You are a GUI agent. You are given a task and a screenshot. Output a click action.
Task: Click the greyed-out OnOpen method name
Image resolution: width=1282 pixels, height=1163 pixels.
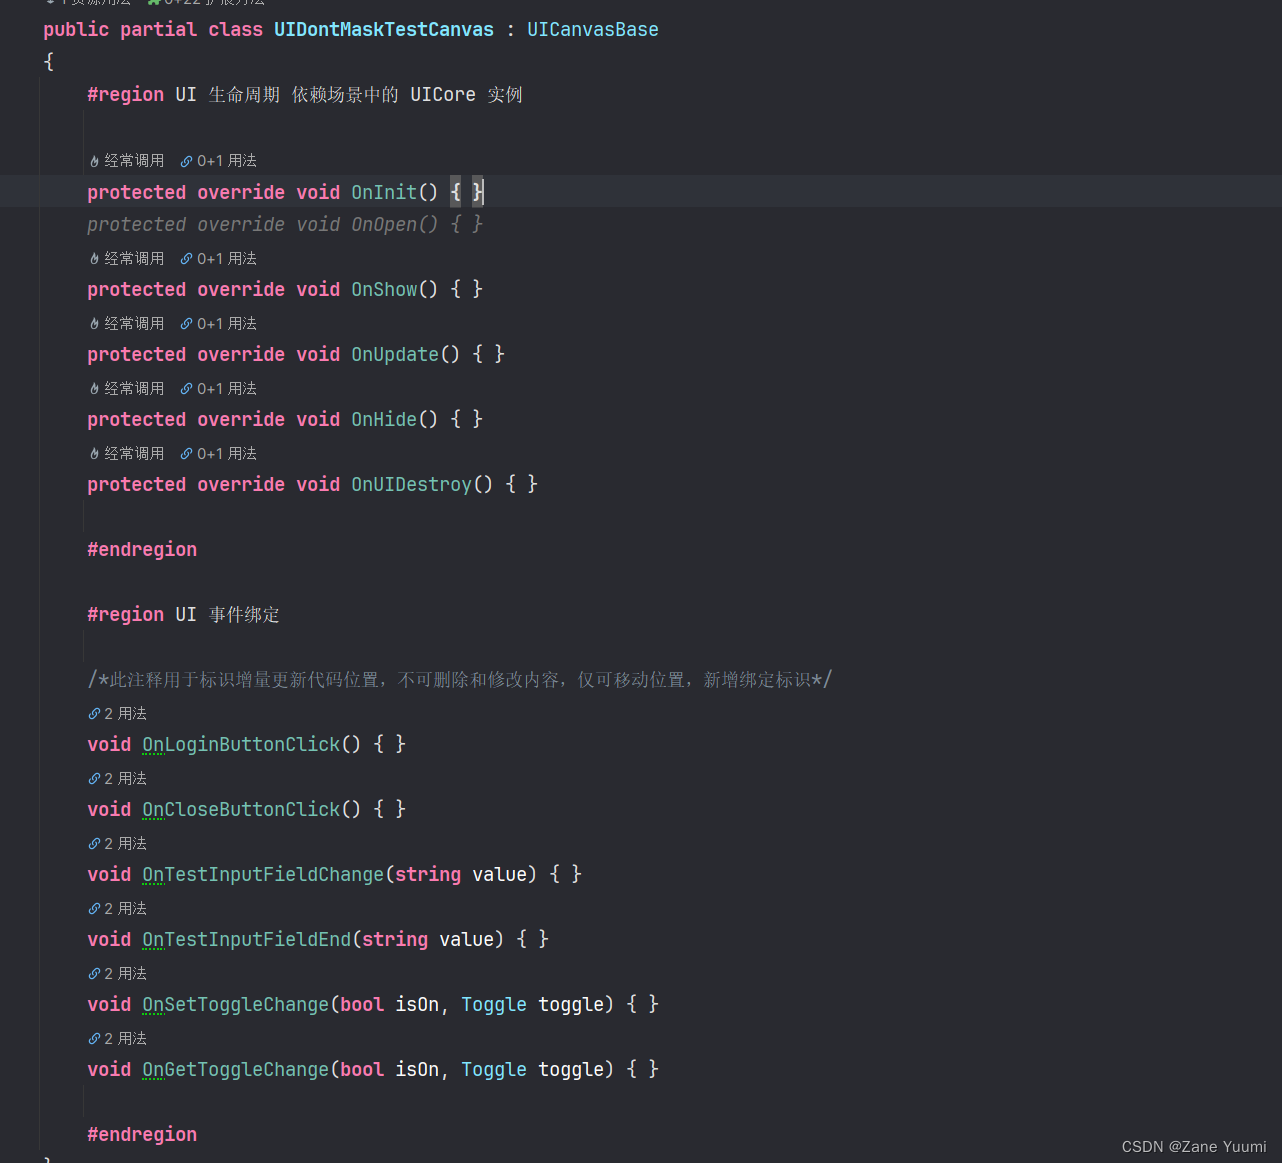coord(384,225)
